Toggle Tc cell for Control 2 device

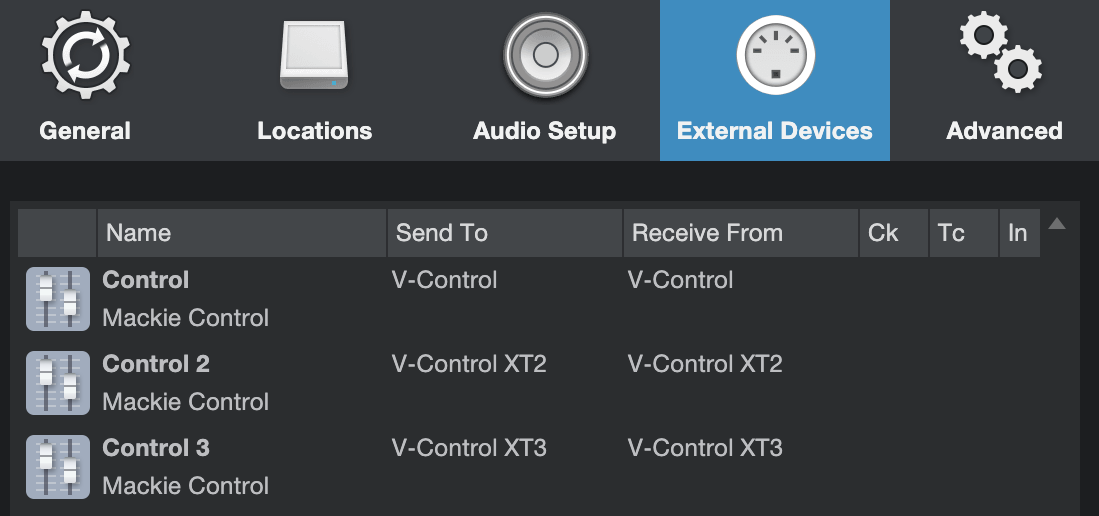pyautogui.click(x=963, y=383)
